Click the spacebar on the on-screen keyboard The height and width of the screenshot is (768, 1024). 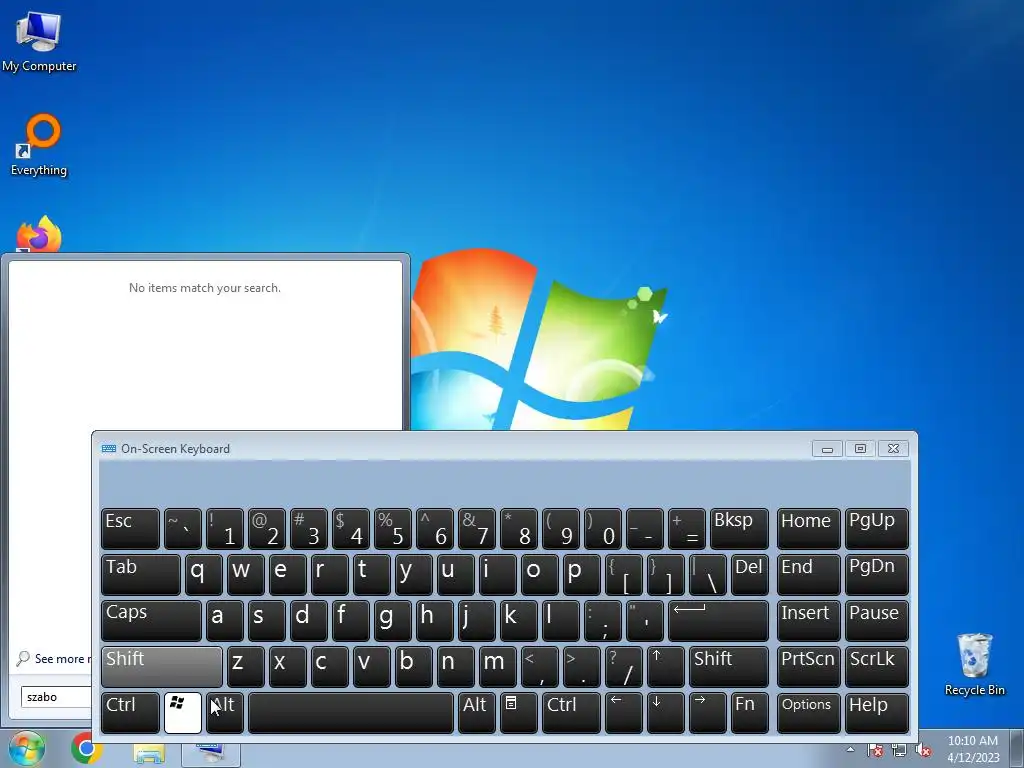pyautogui.click(x=351, y=712)
